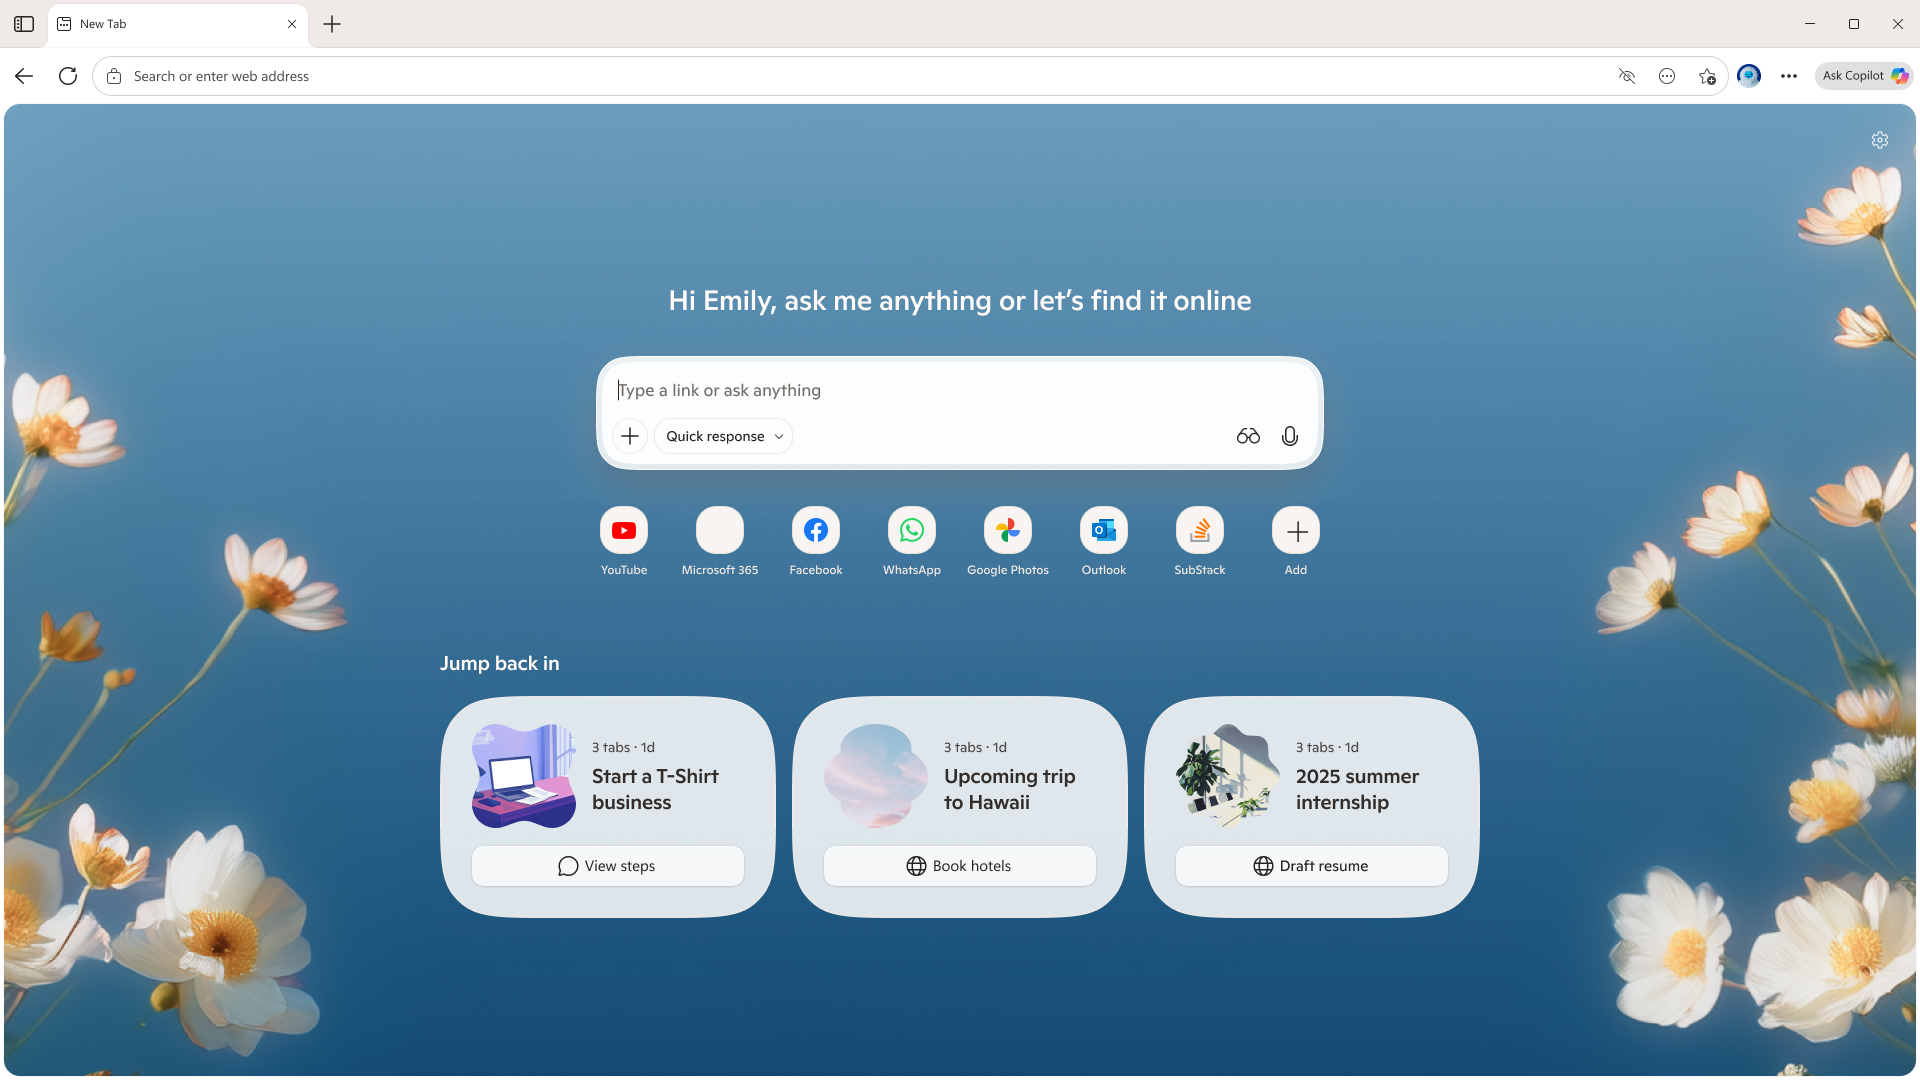This screenshot has height=1080, width=1920.
Task: Open the favorites star menu
Action: pyautogui.click(x=1707, y=76)
